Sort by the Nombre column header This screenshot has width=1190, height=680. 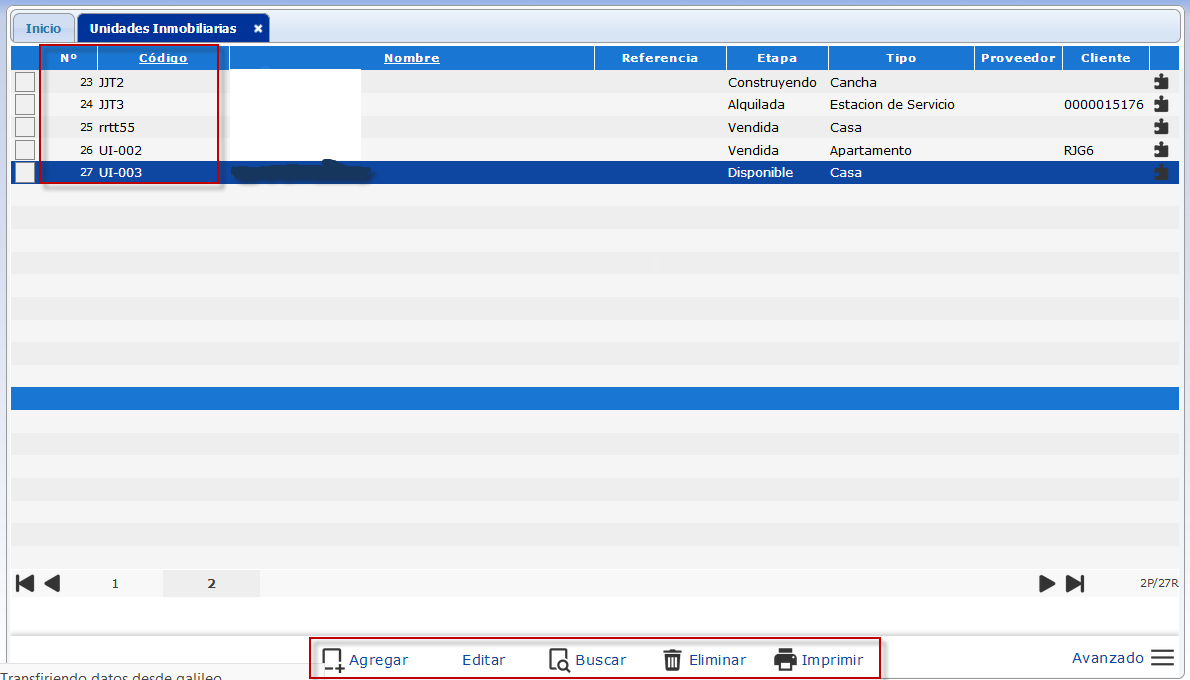click(x=411, y=58)
